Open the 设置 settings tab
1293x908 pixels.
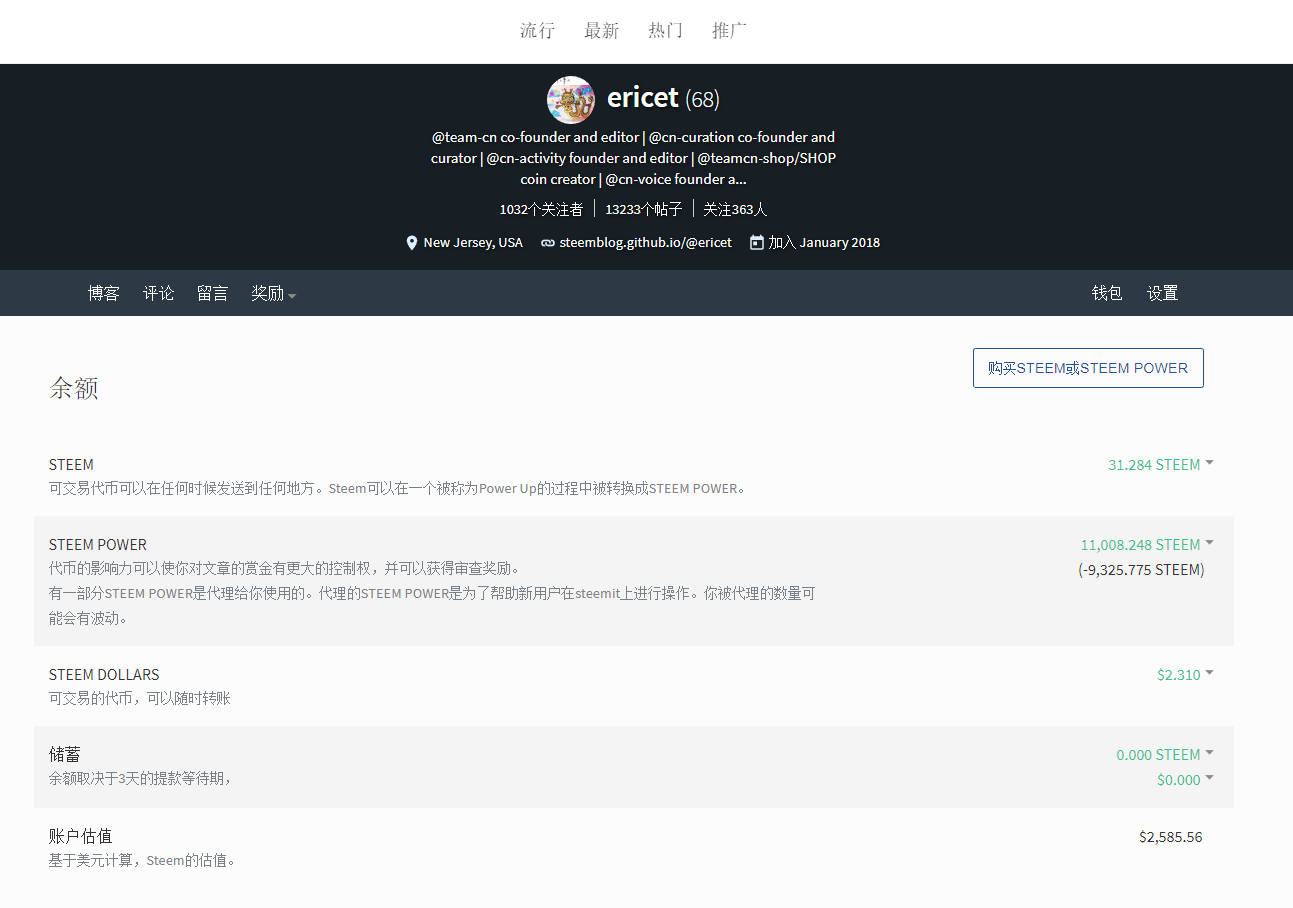(x=1163, y=293)
